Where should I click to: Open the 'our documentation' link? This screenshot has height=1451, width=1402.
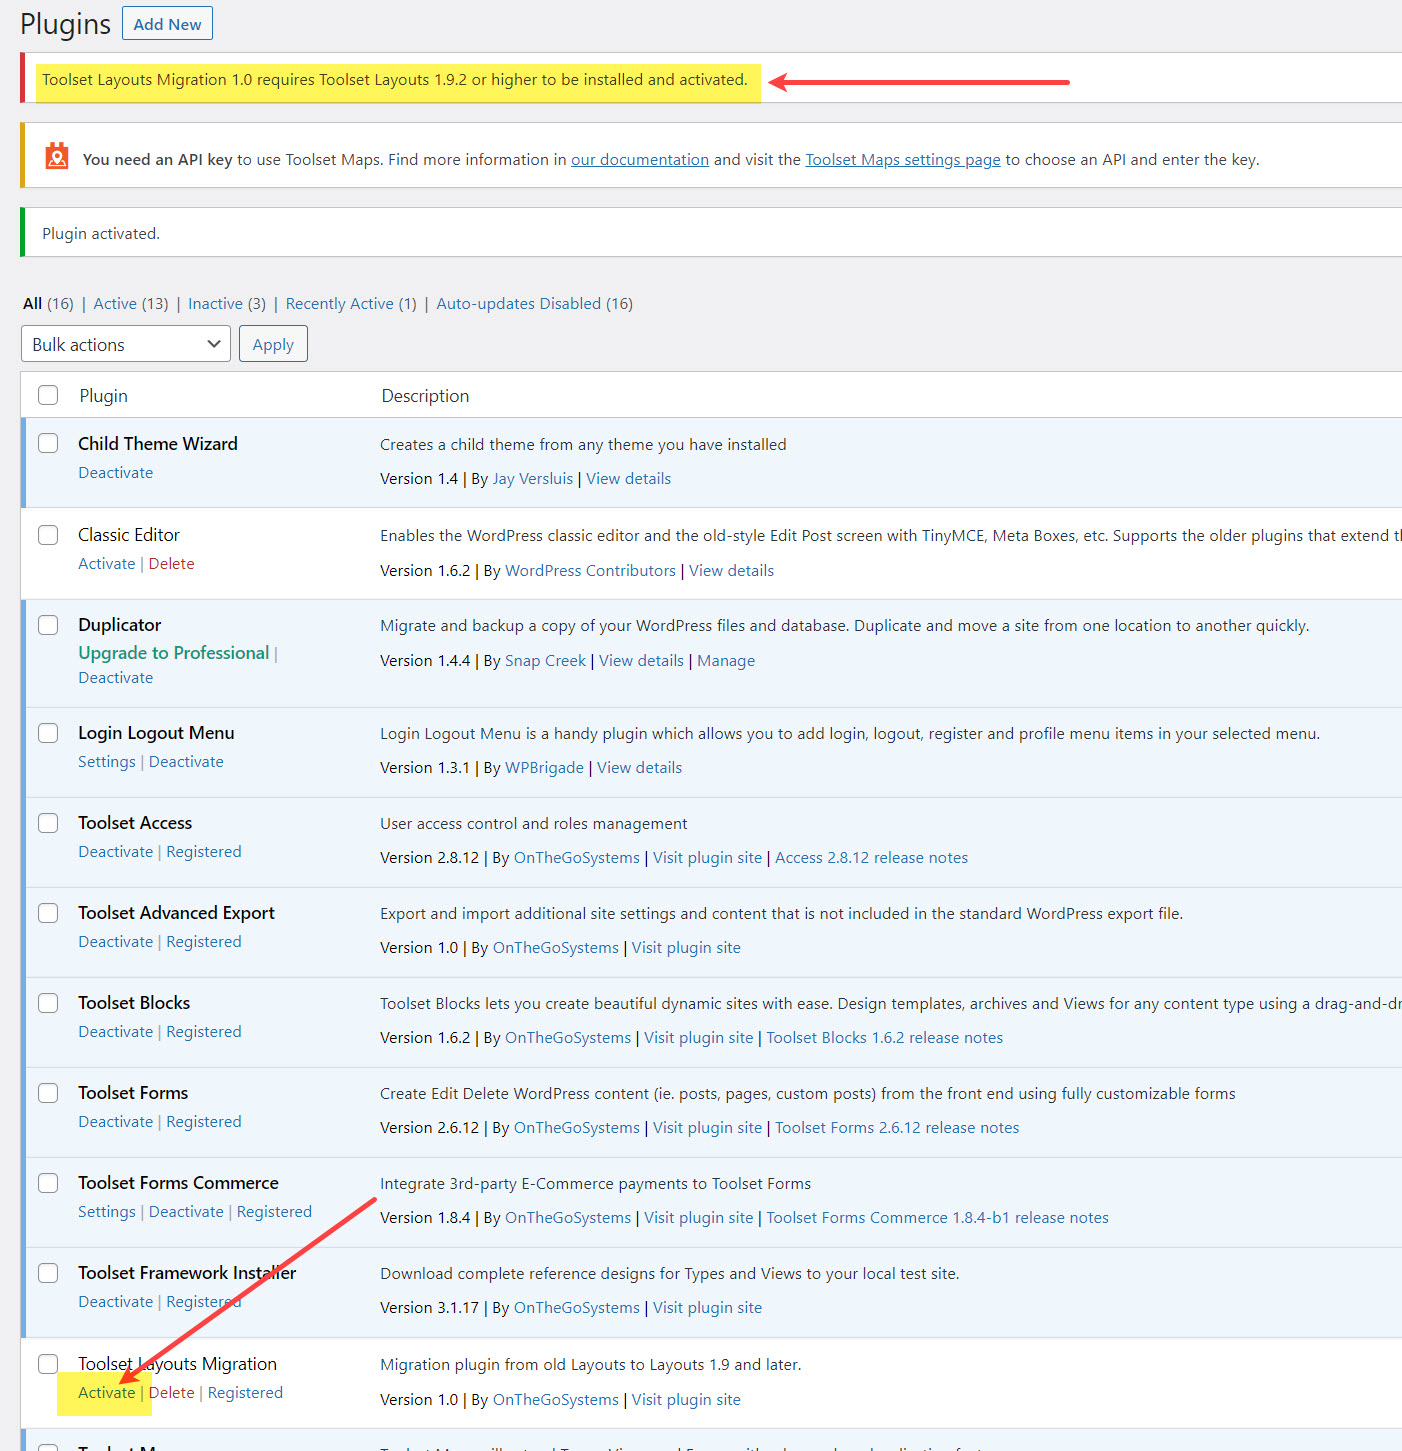pyautogui.click(x=640, y=160)
